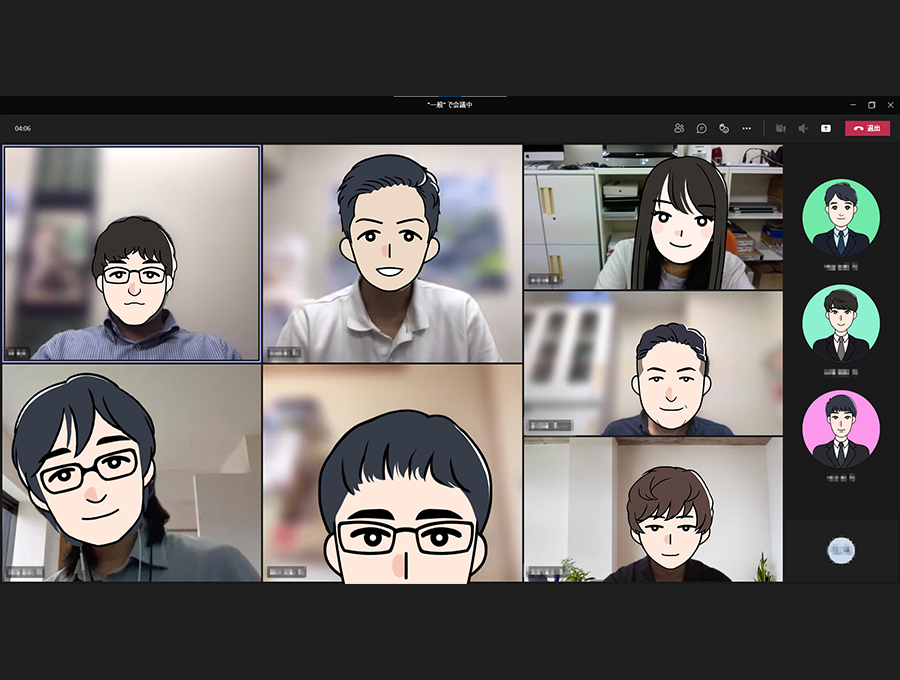The width and height of the screenshot is (900, 680).
Task: Select glasses man in gray shirt tile
Action: point(131,473)
